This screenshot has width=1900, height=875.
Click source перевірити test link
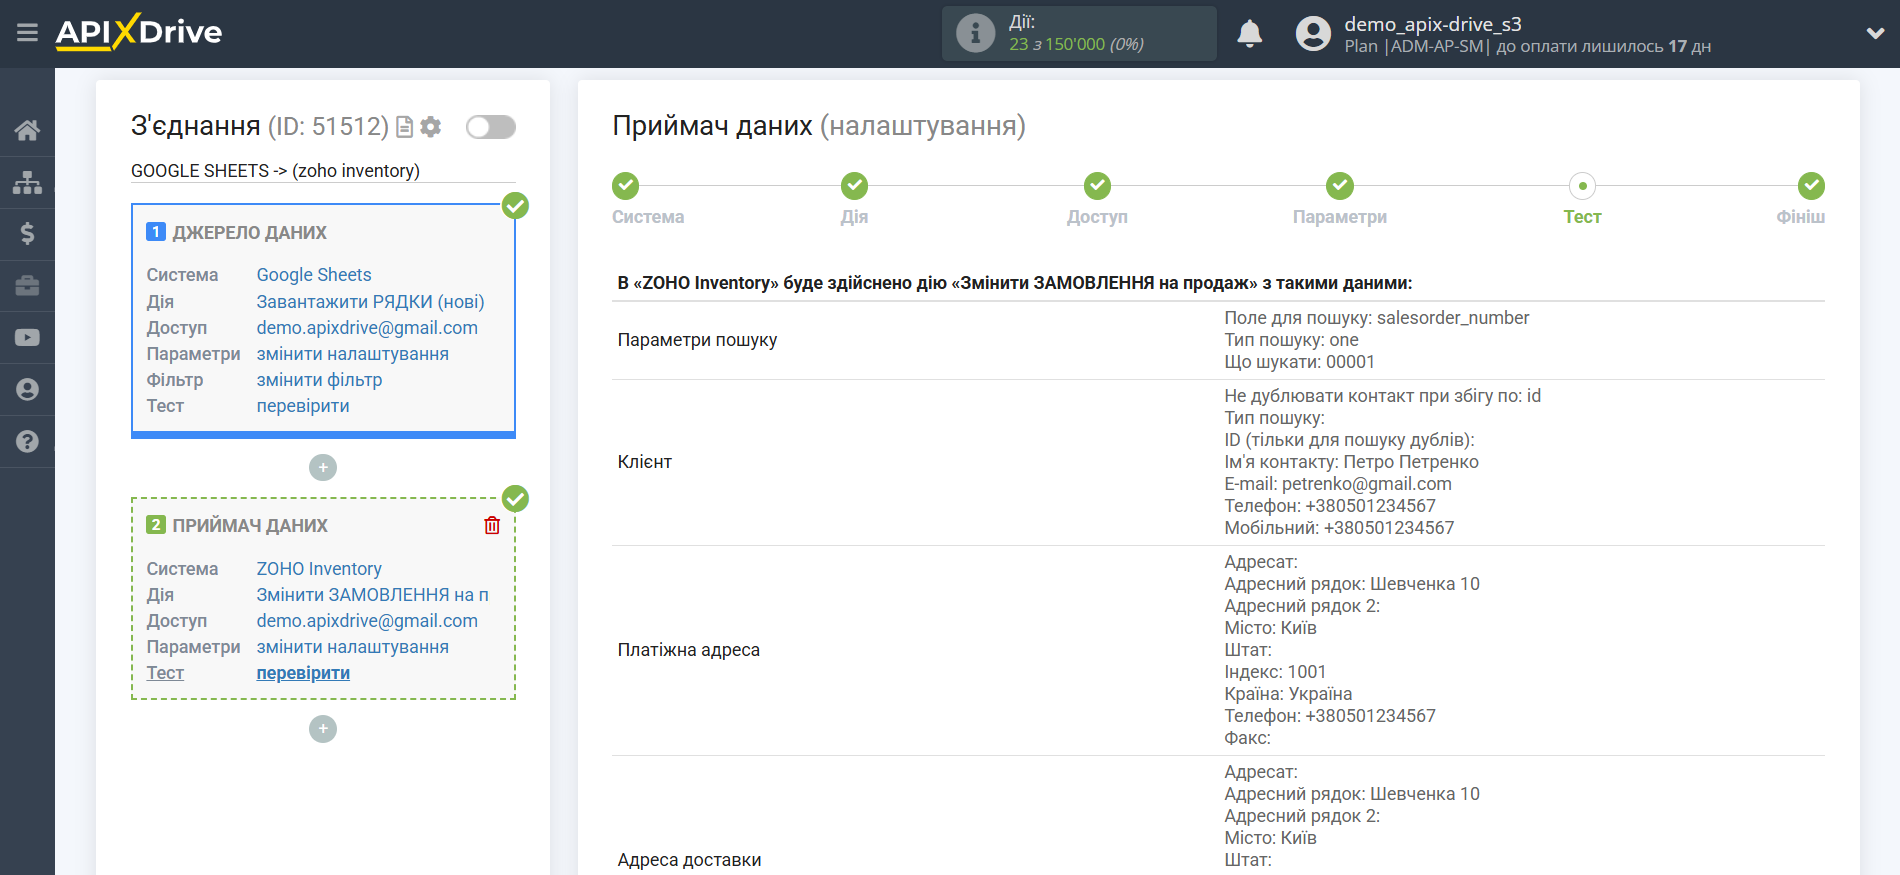(x=303, y=406)
